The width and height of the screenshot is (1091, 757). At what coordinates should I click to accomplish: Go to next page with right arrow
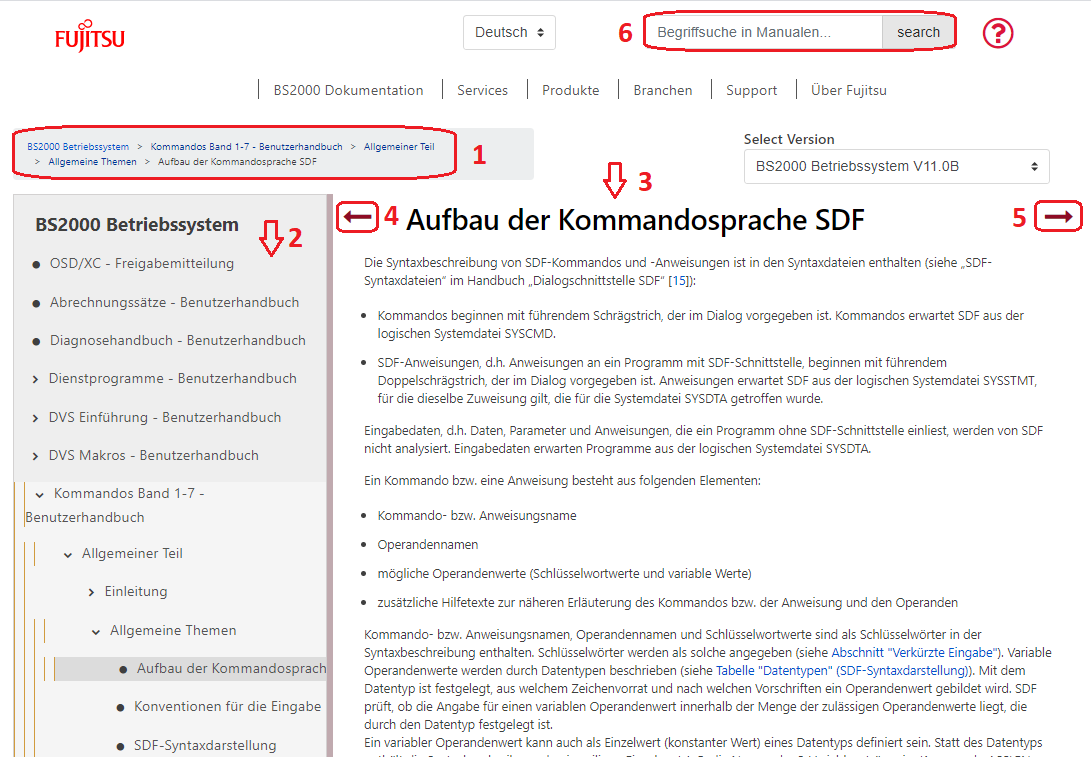1058,217
